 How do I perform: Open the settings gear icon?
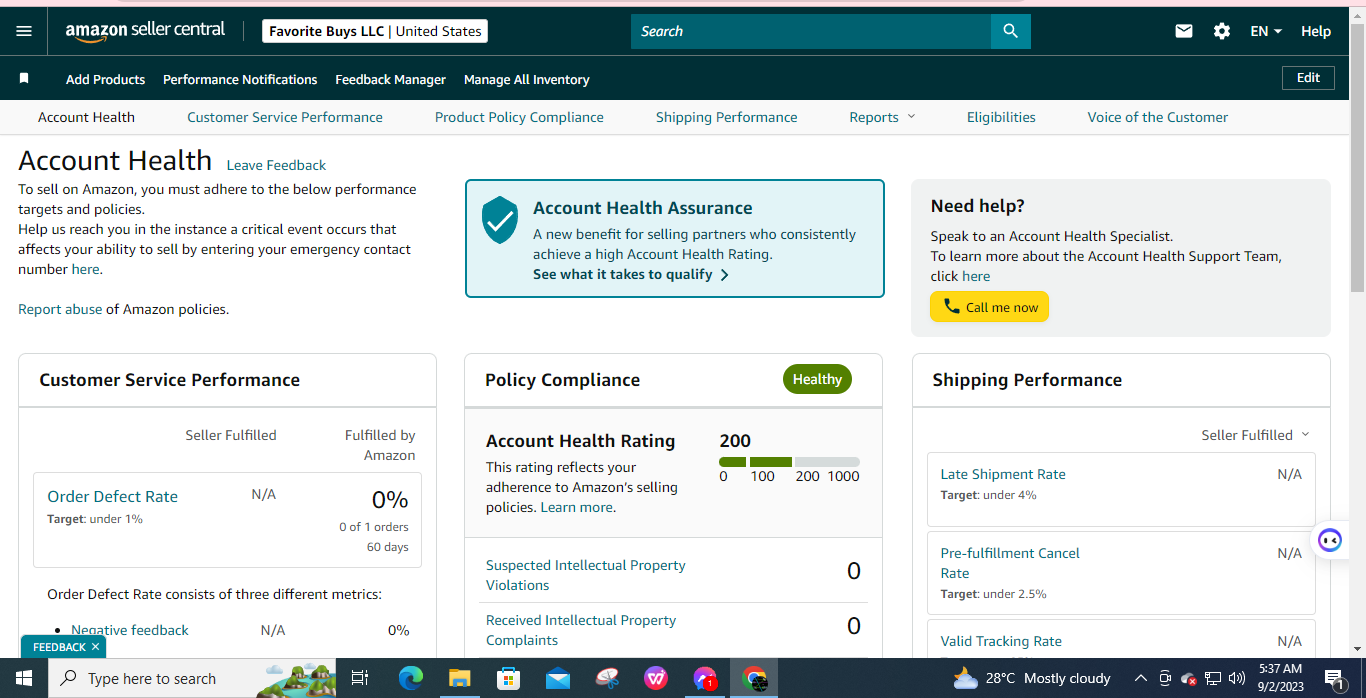point(1222,31)
